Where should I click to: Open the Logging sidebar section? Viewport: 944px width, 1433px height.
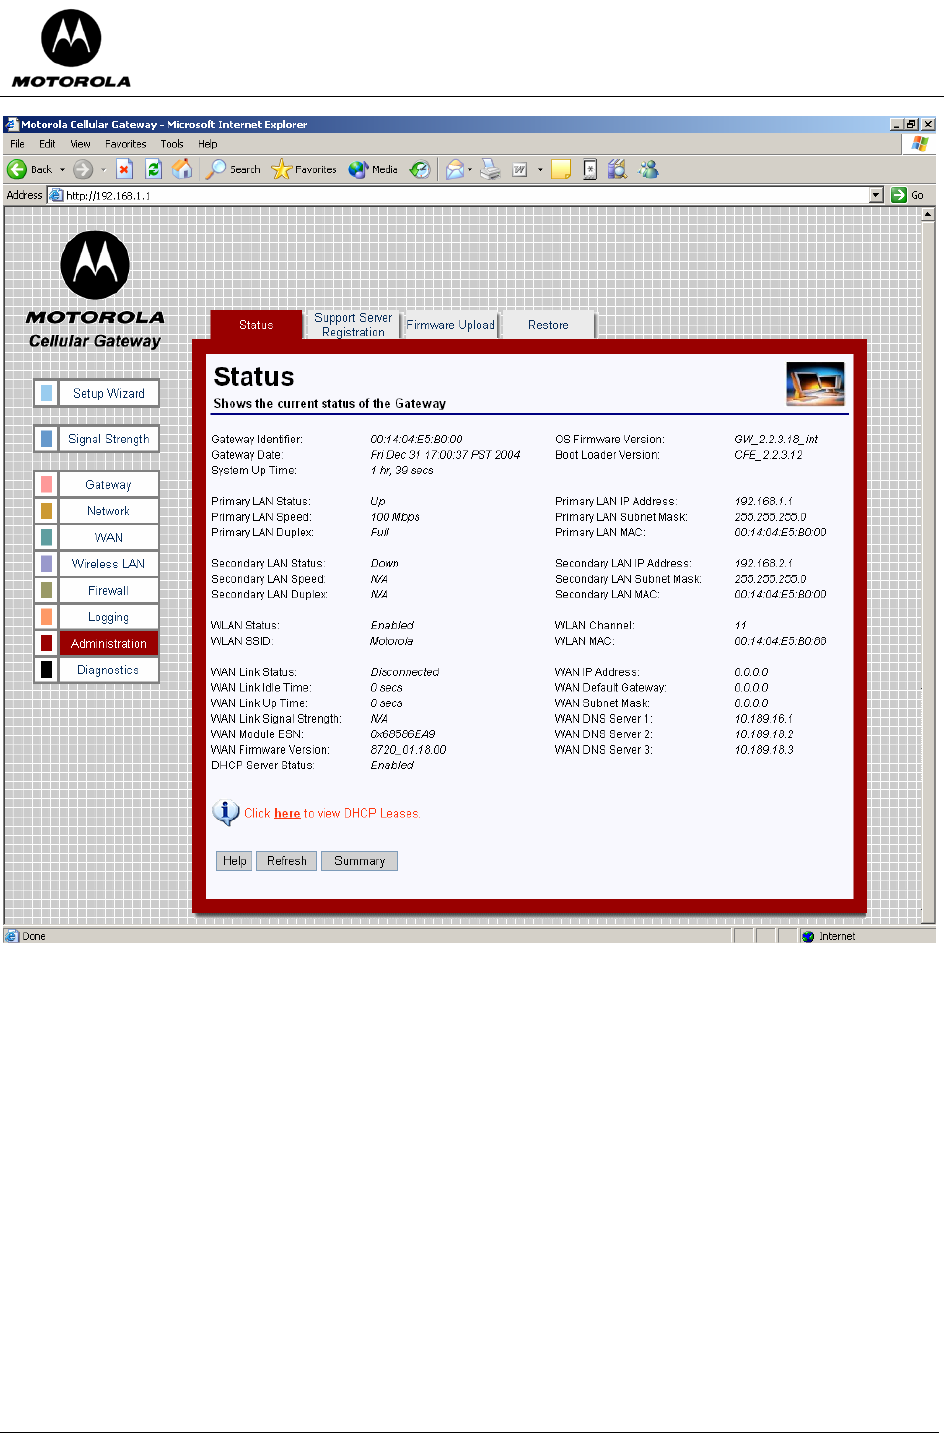109,618
